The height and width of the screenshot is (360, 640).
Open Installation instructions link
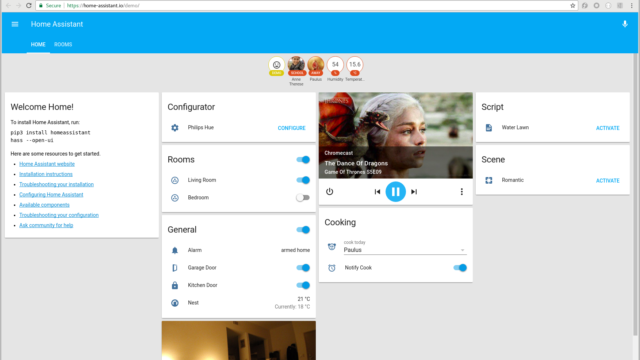click(46, 174)
